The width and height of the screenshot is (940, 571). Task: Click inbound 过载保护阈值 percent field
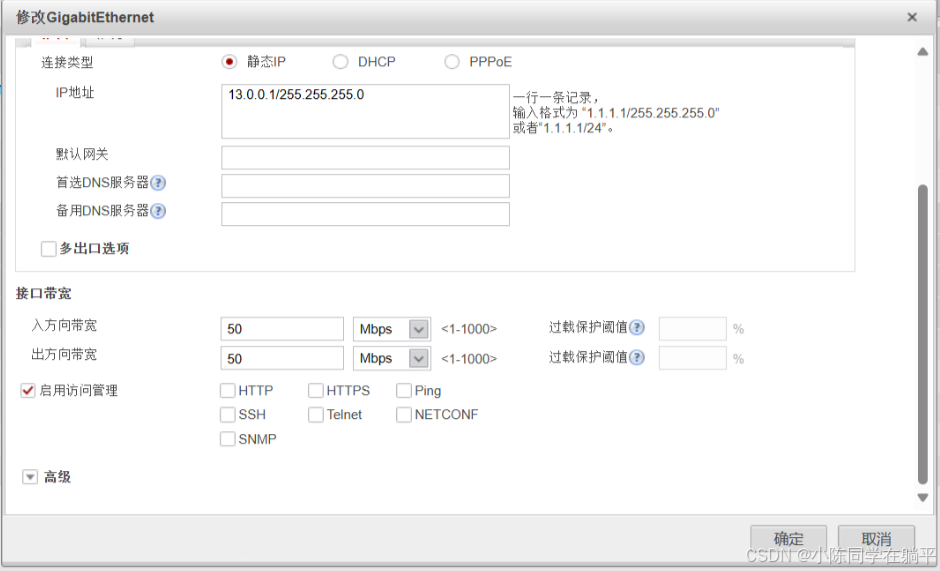coord(693,329)
